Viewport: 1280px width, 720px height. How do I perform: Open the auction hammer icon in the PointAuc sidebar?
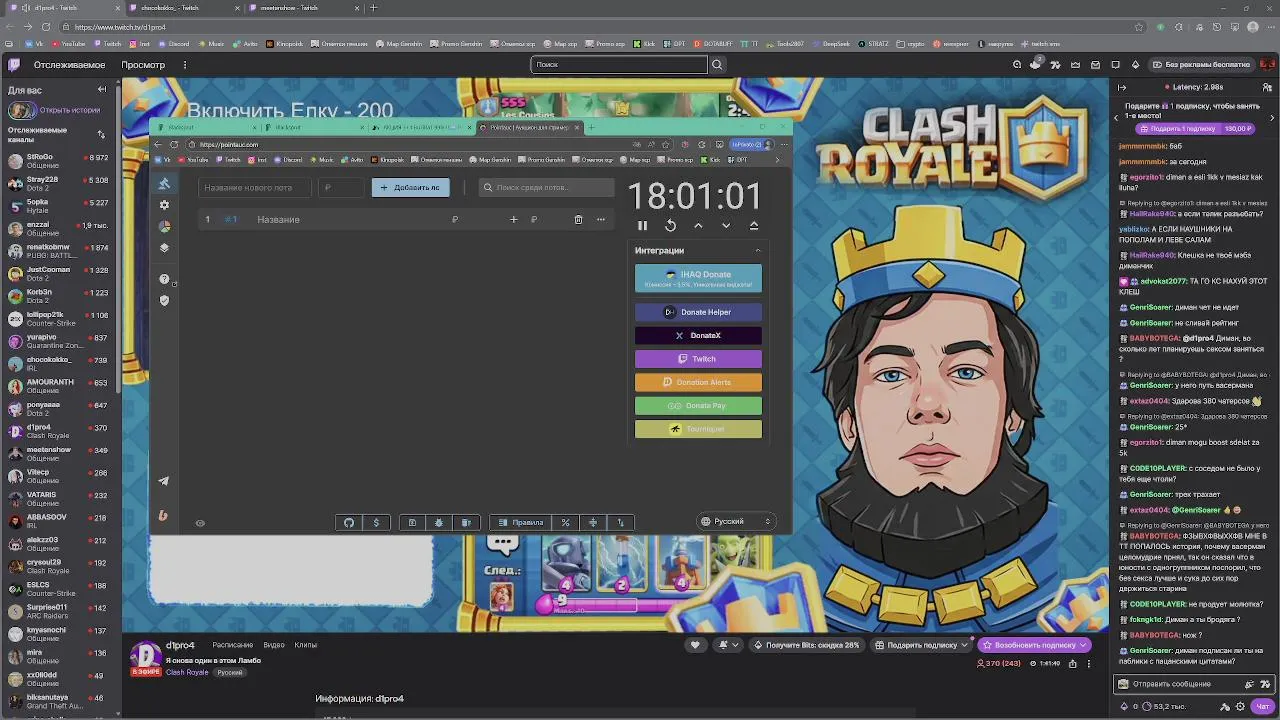tap(164, 183)
